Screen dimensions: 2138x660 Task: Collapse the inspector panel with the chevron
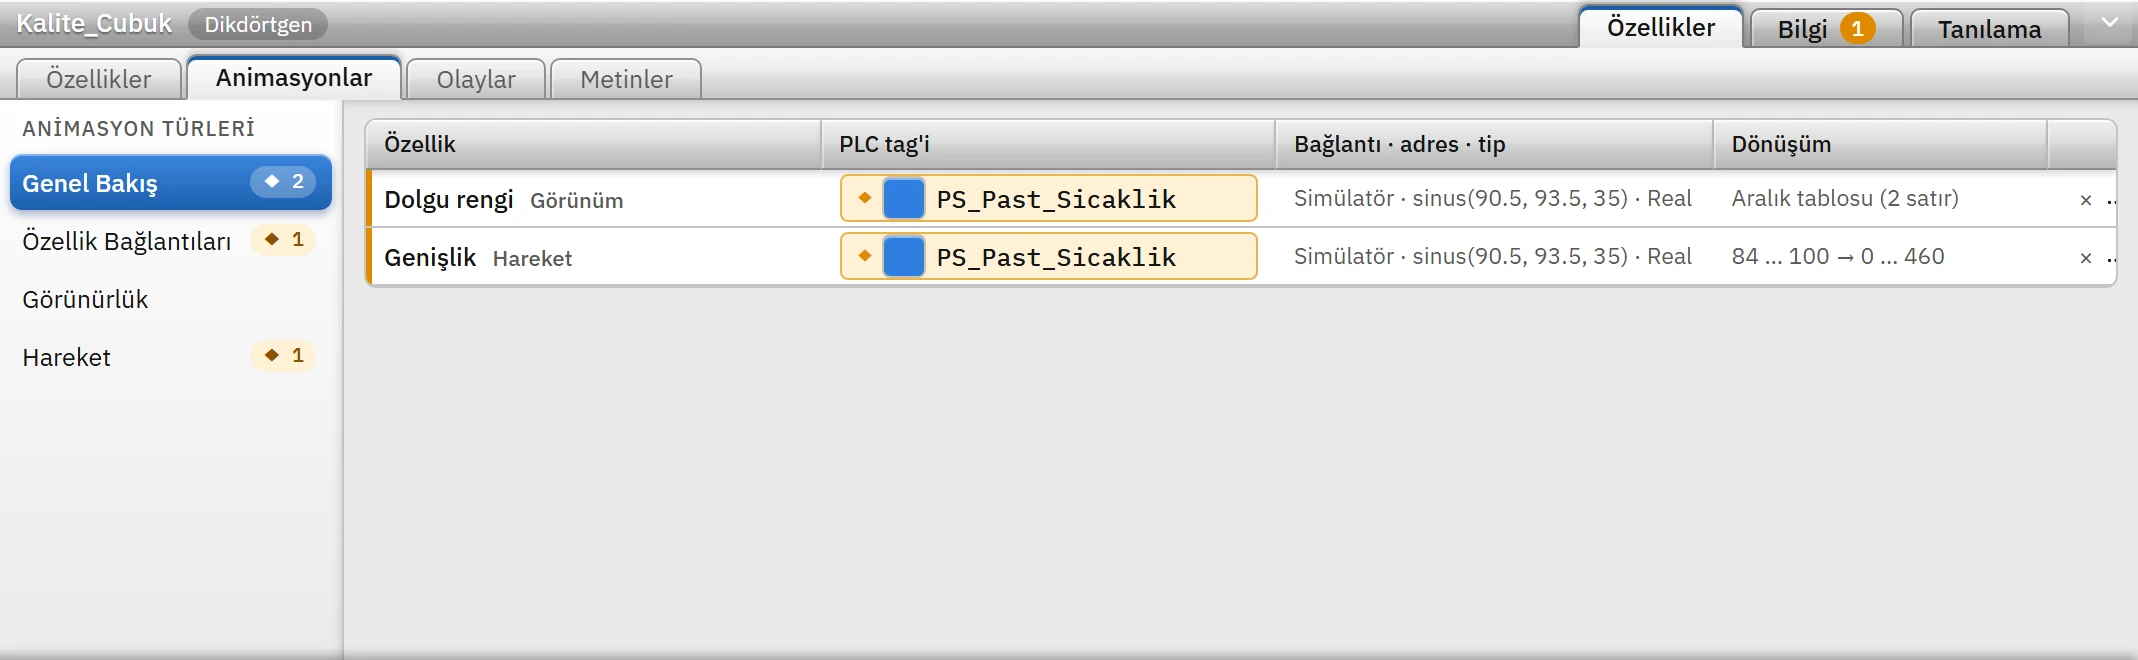pos(2110,23)
